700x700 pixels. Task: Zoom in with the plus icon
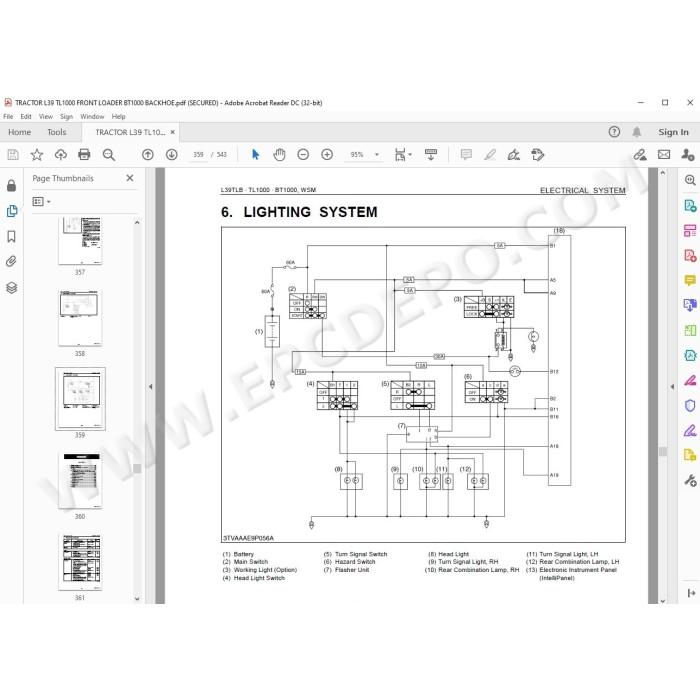[x=327, y=155]
